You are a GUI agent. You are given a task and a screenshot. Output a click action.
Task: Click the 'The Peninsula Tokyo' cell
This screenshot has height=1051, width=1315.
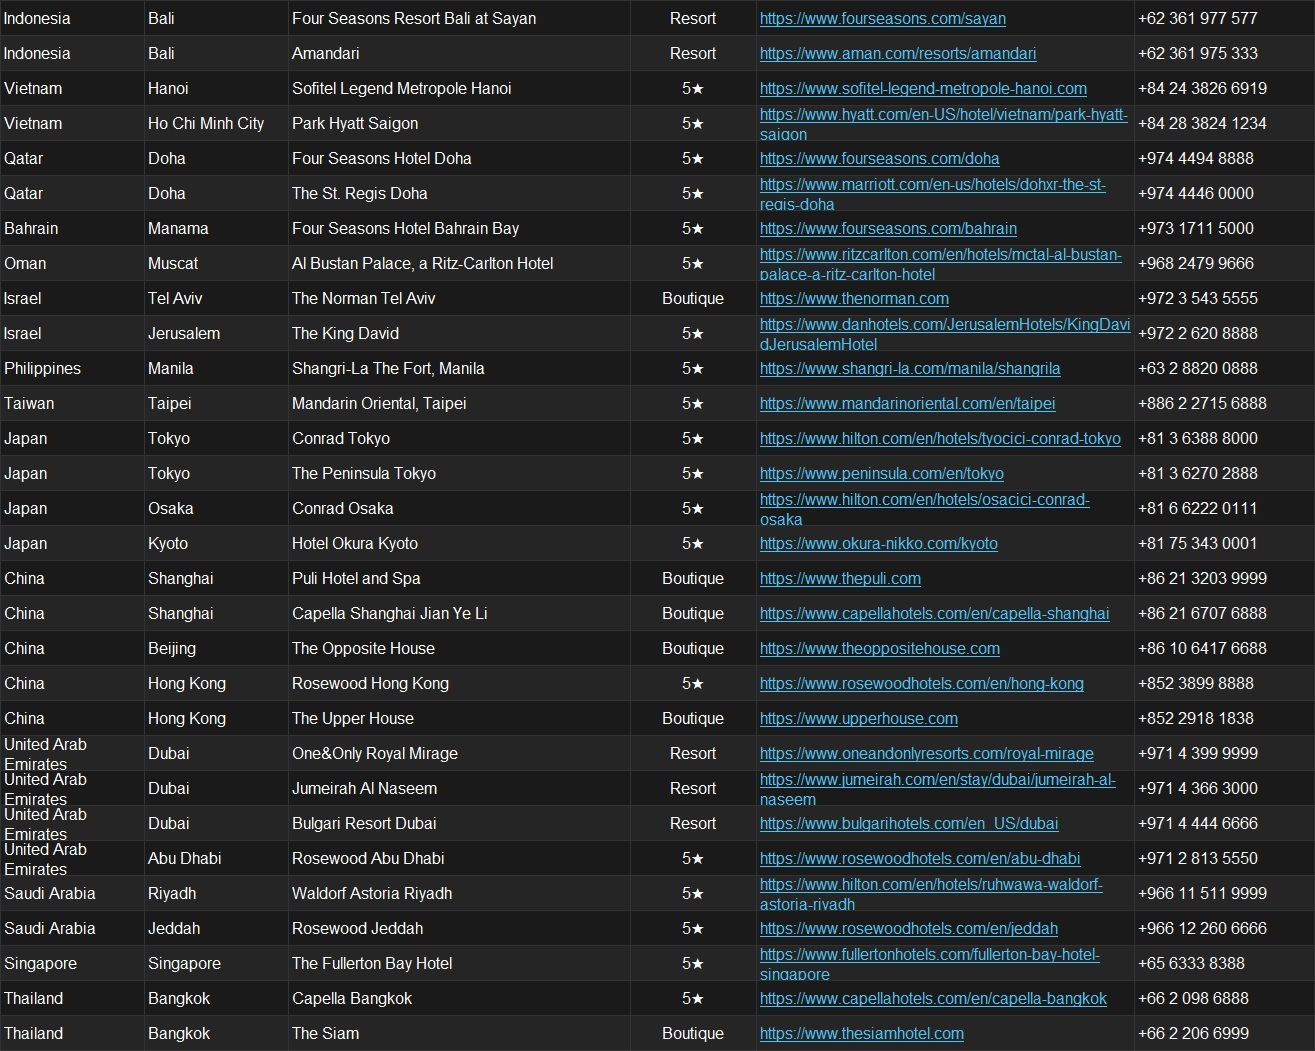tap(459, 474)
